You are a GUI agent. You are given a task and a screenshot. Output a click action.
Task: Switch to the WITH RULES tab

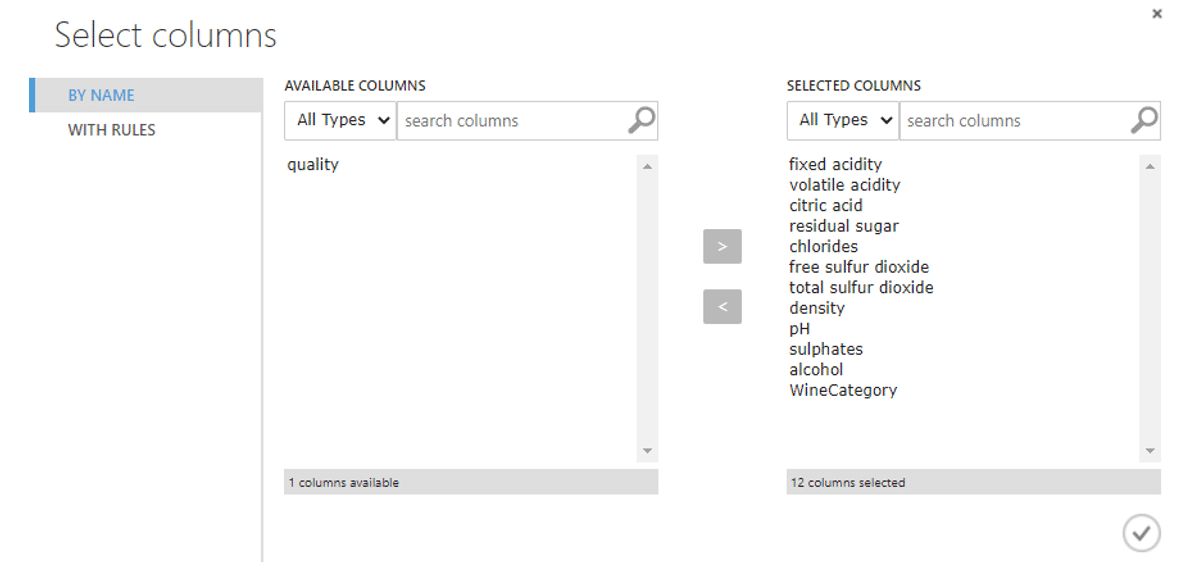[x=111, y=130]
